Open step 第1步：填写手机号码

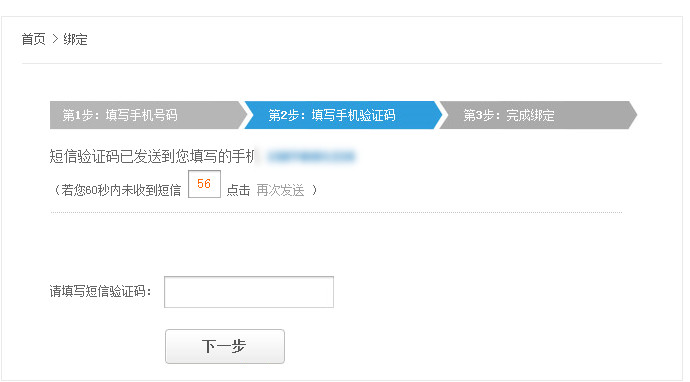pos(120,115)
